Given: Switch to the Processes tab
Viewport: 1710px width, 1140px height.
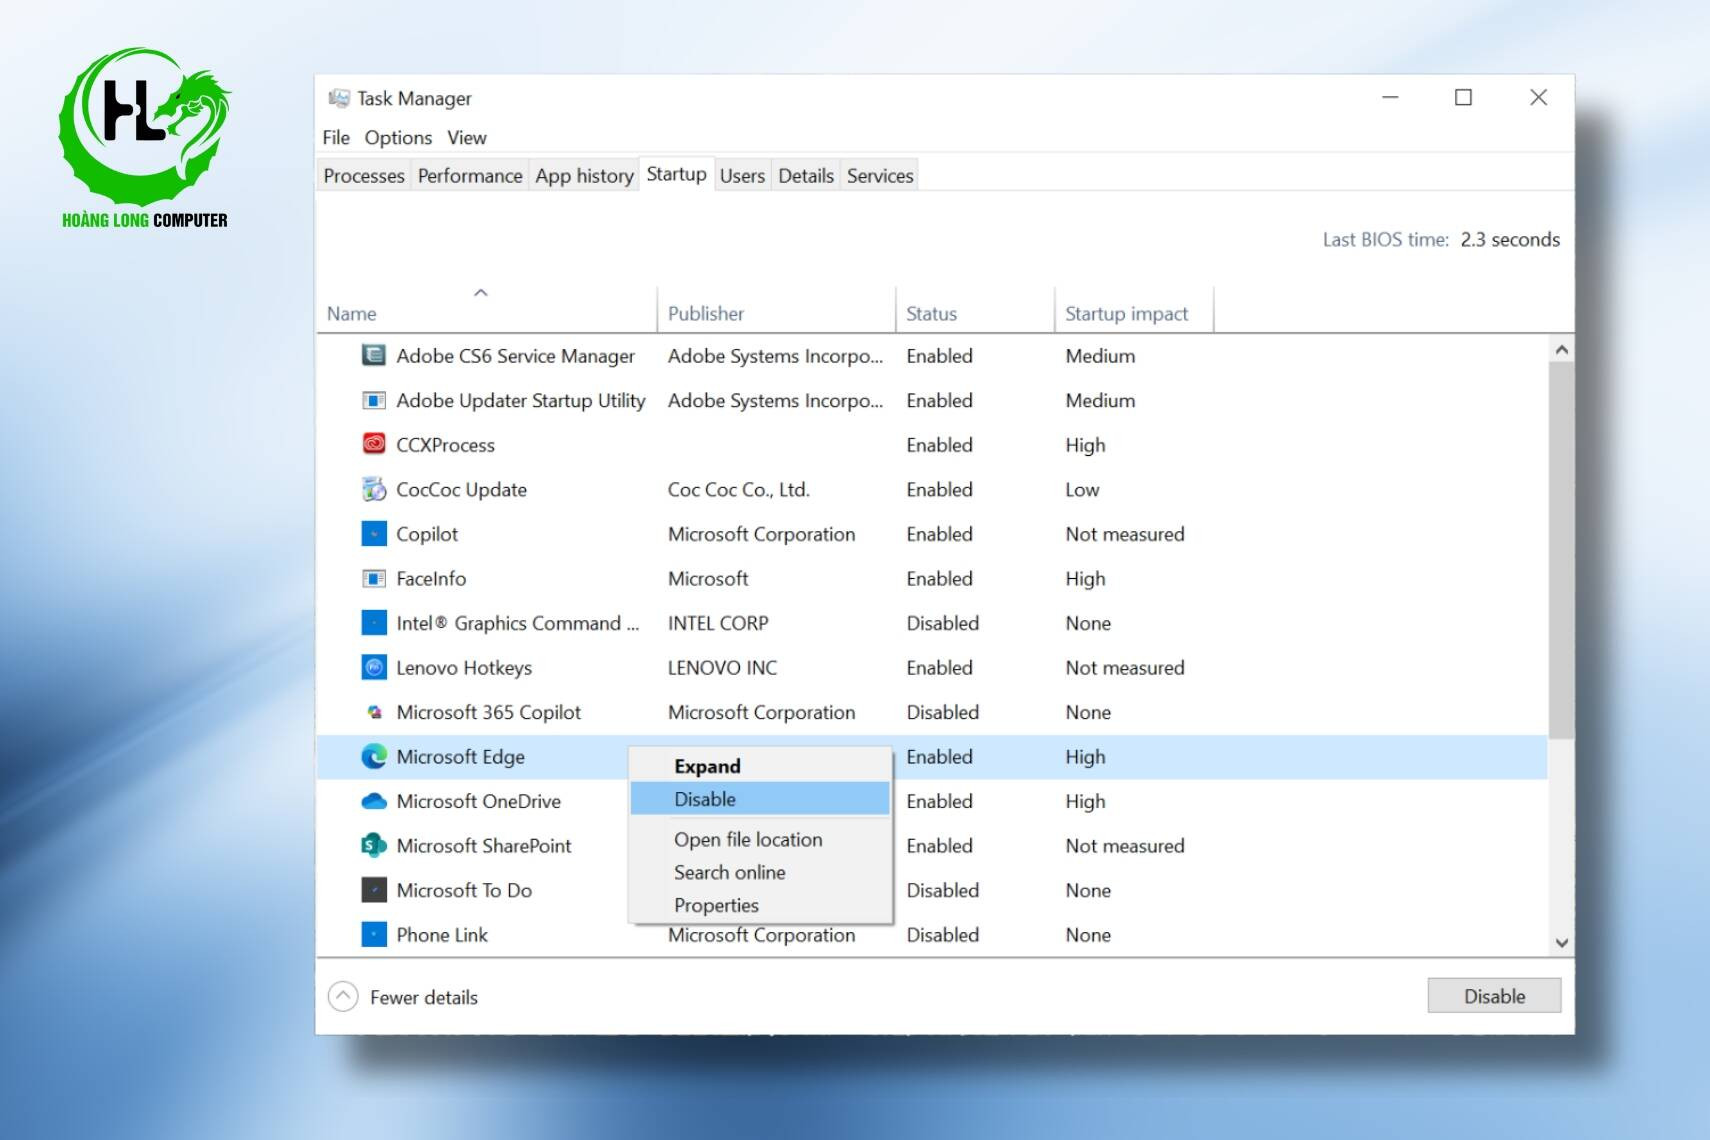Looking at the screenshot, I should pyautogui.click(x=364, y=176).
